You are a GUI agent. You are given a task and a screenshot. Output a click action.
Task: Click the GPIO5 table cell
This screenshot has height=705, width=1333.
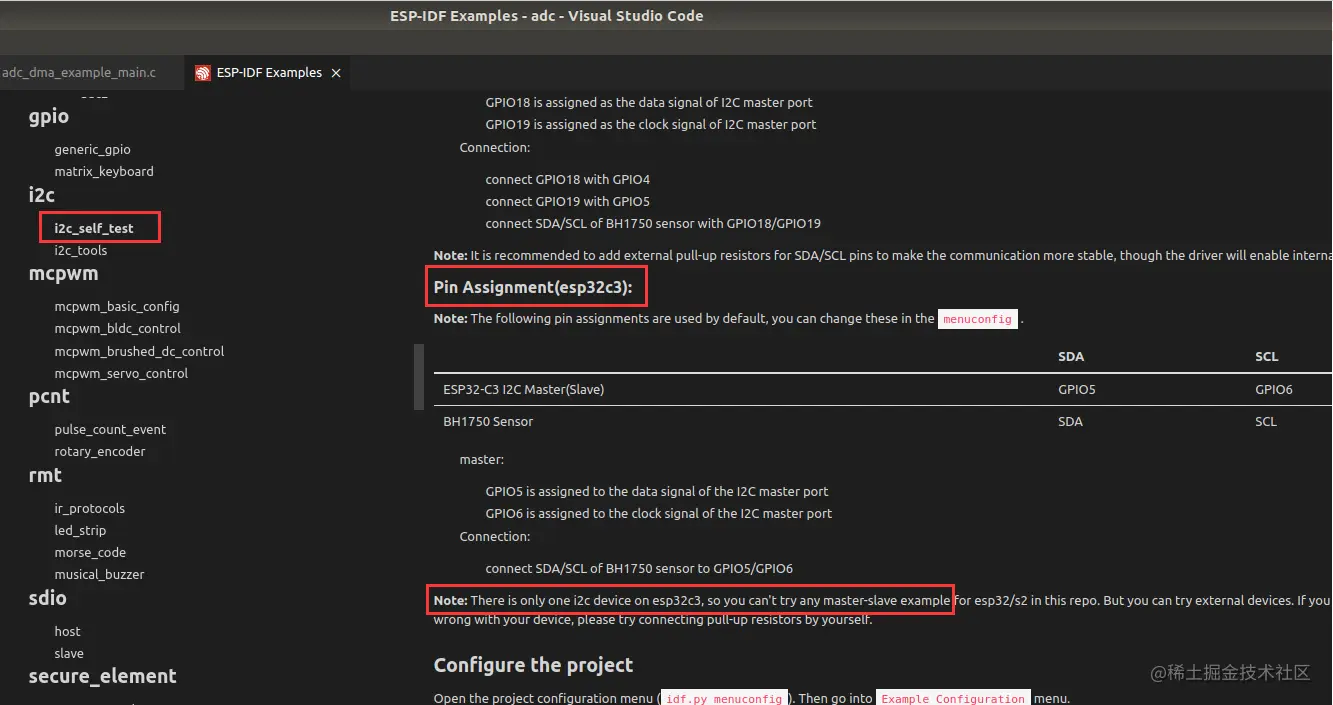(x=1076, y=389)
